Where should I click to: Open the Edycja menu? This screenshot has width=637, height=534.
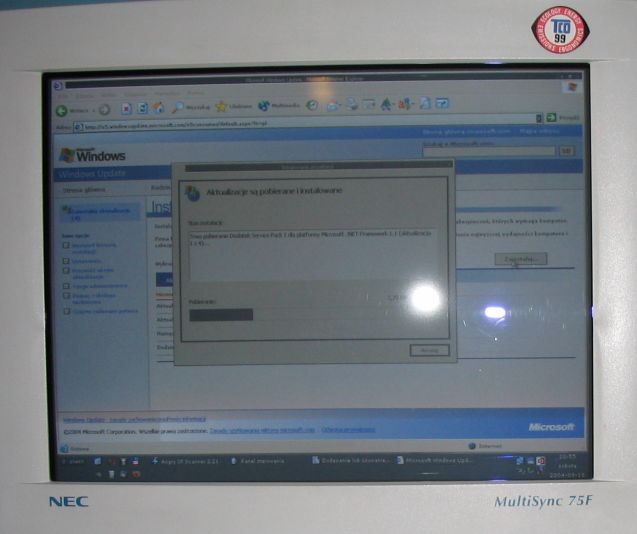(x=84, y=96)
